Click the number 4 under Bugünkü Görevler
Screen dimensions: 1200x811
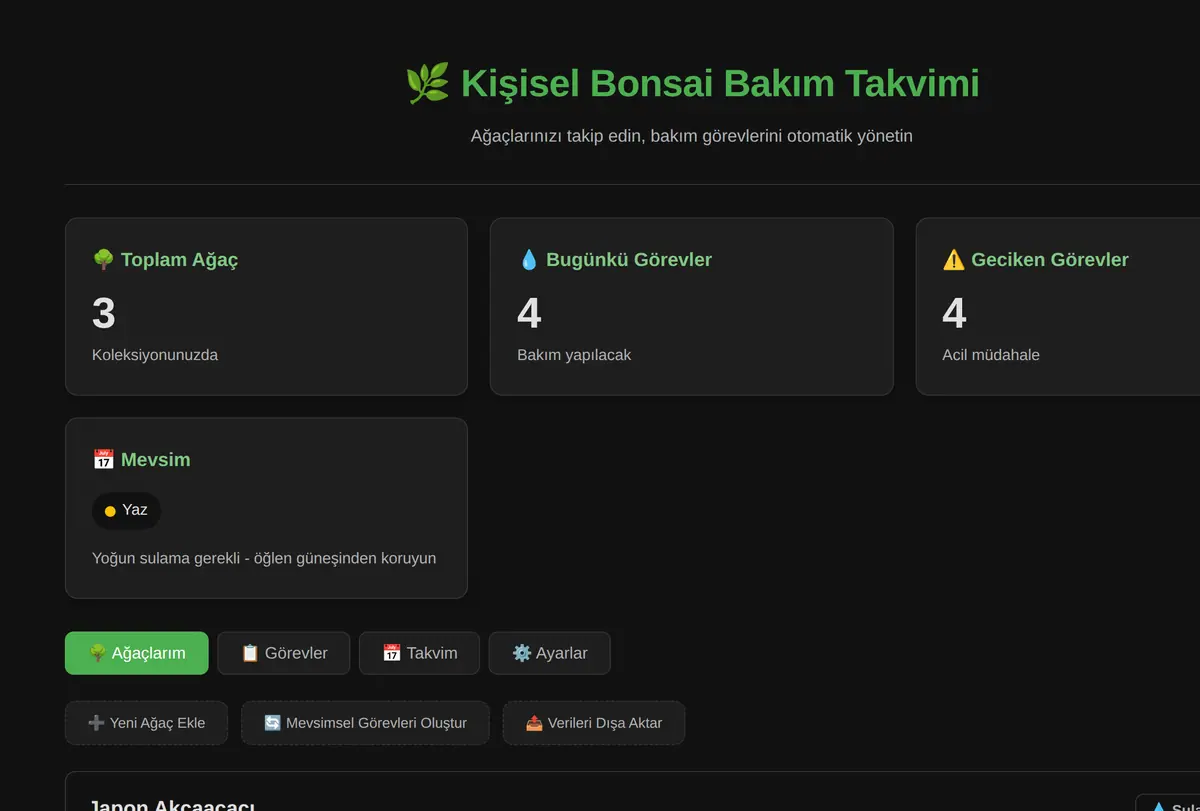529,314
